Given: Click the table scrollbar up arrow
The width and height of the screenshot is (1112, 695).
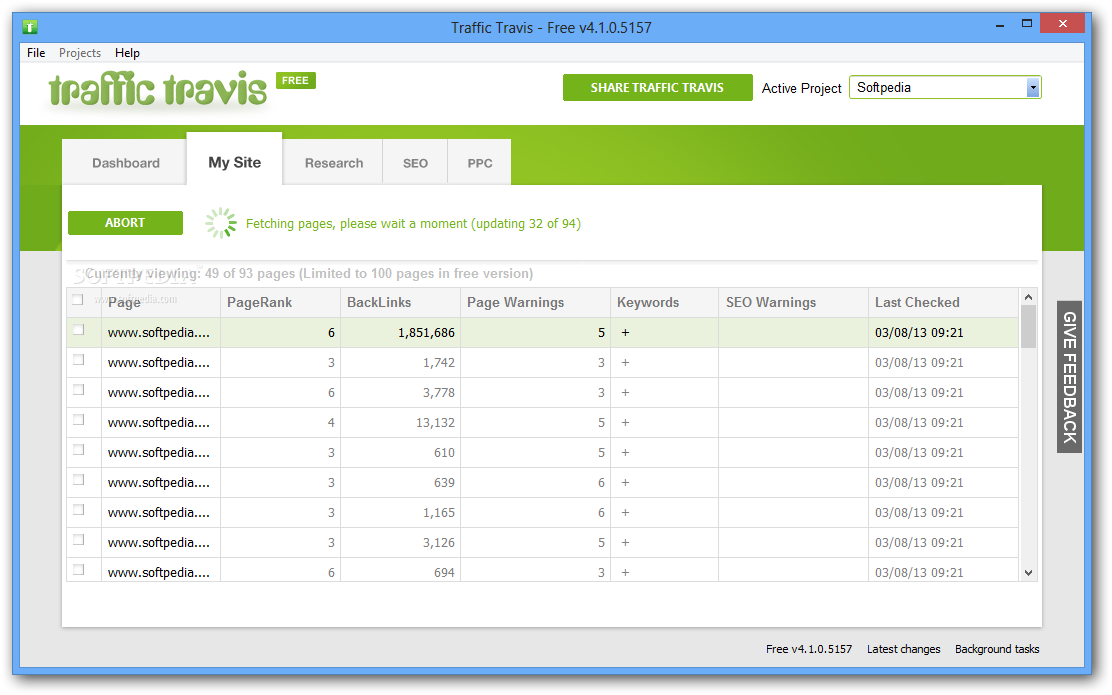Looking at the screenshot, I should pyautogui.click(x=1028, y=296).
